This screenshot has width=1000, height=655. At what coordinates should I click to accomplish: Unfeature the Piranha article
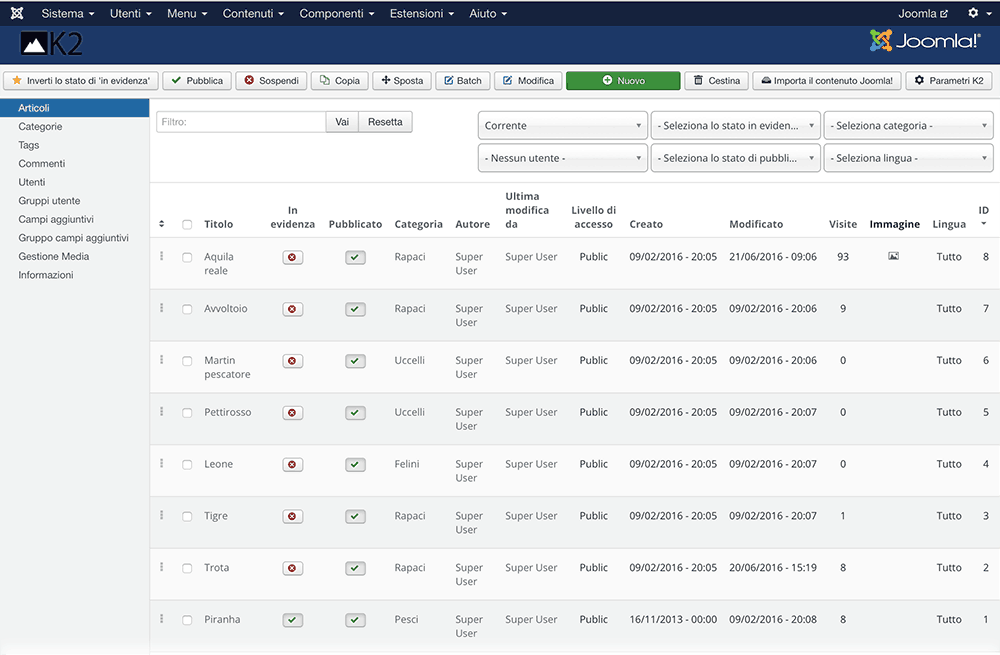(x=292, y=620)
